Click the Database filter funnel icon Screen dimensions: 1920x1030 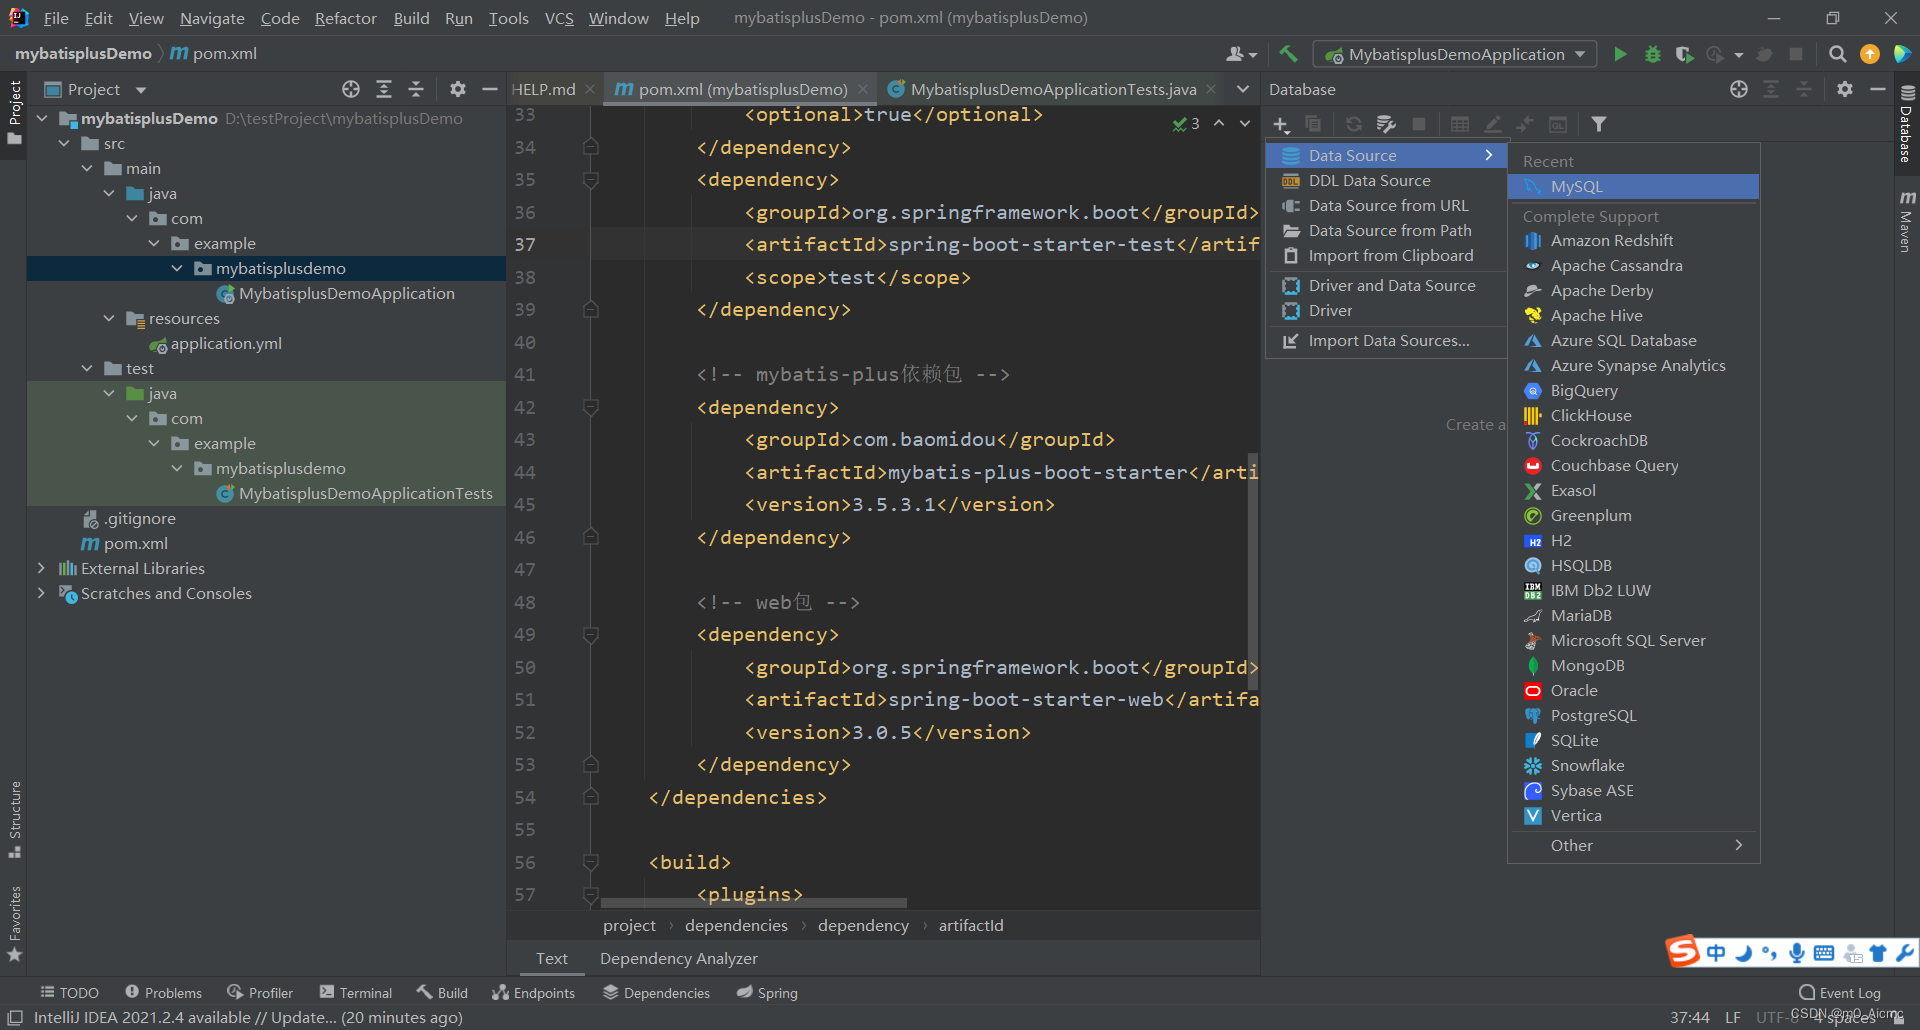point(1599,124)
